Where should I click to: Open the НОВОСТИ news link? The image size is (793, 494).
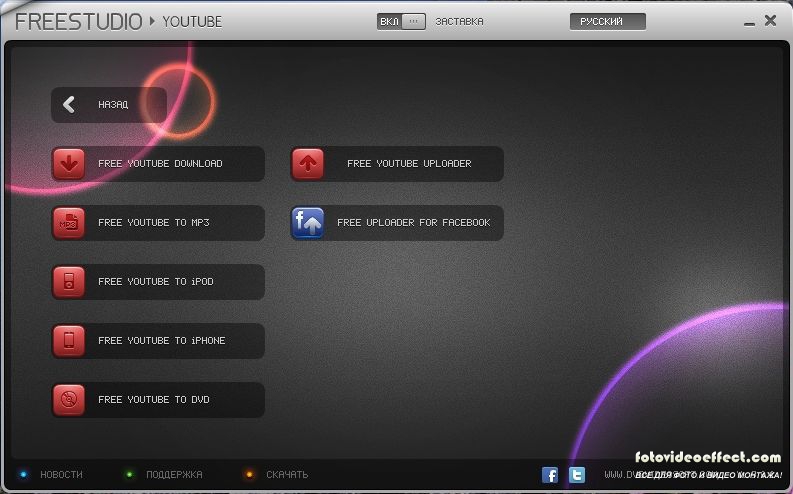(61, 475)
